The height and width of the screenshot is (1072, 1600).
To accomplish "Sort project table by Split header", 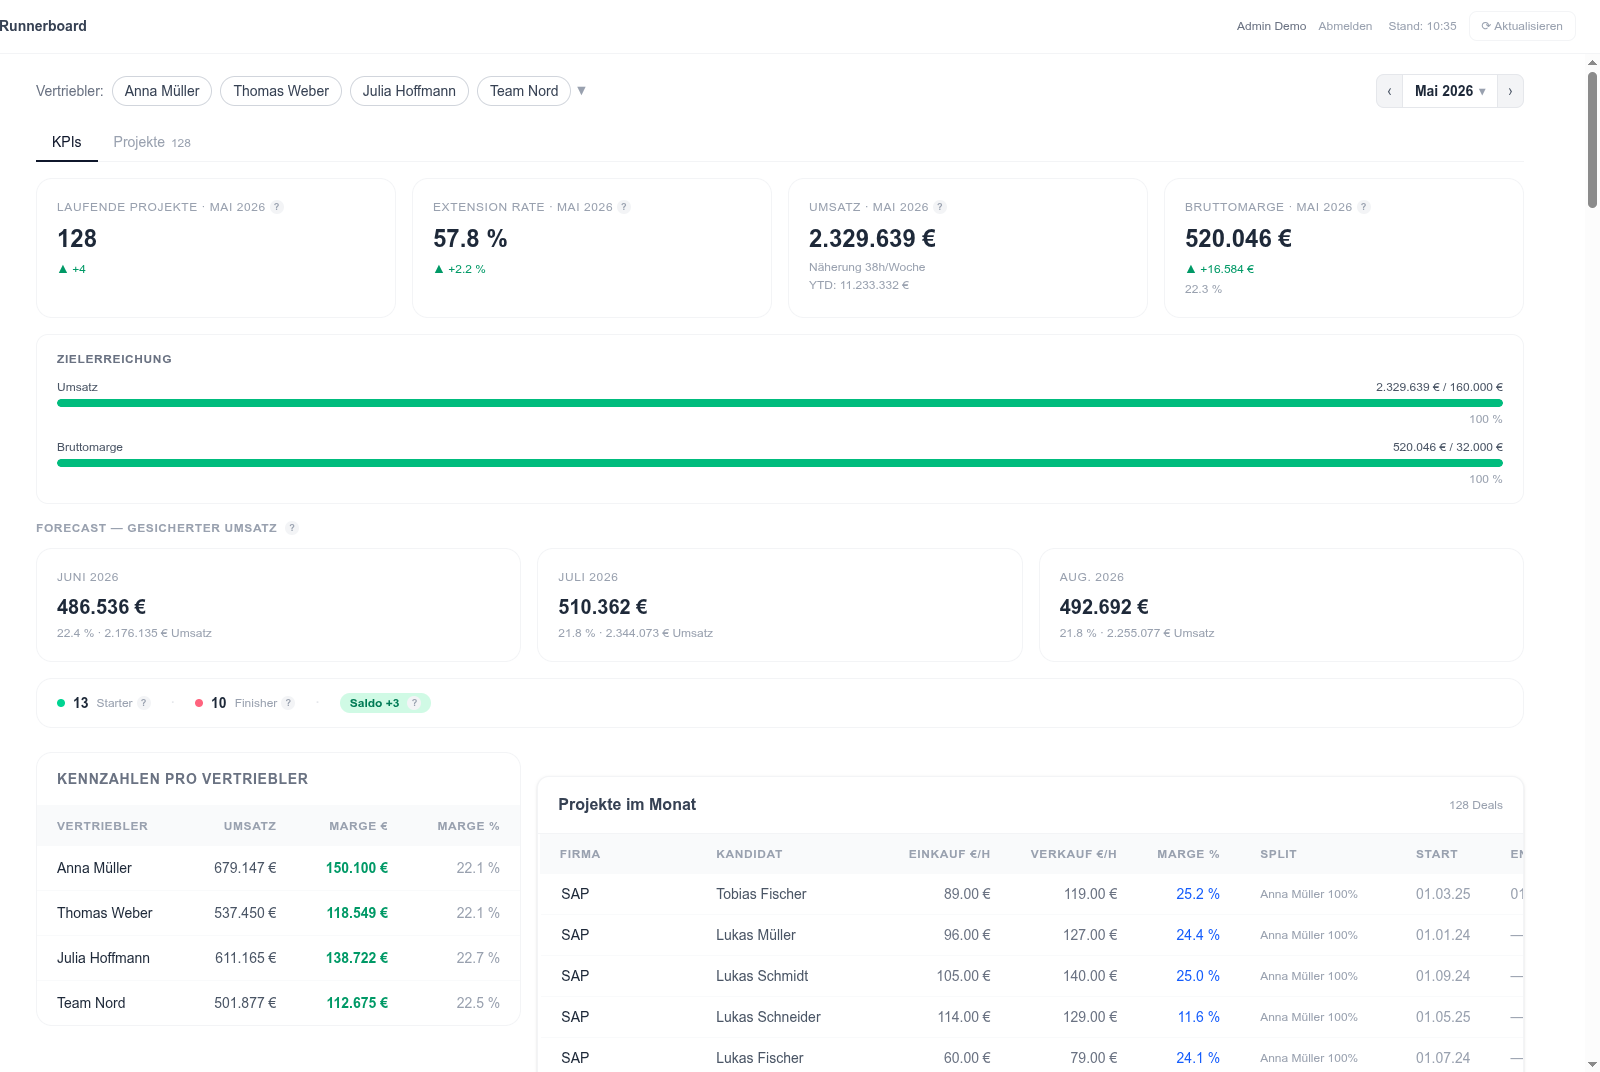I will point(1278,854).
